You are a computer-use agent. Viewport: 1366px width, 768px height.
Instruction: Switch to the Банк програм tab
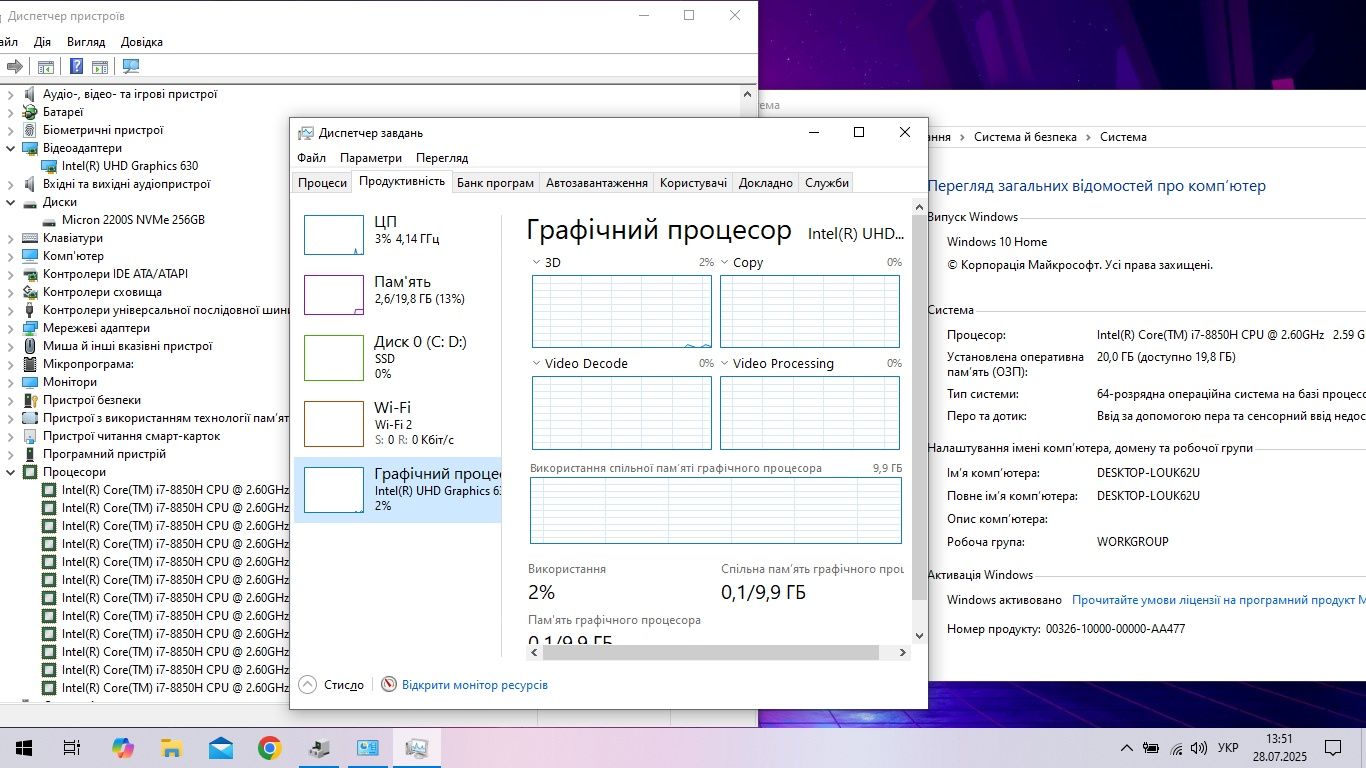click(x=495, y=183)
